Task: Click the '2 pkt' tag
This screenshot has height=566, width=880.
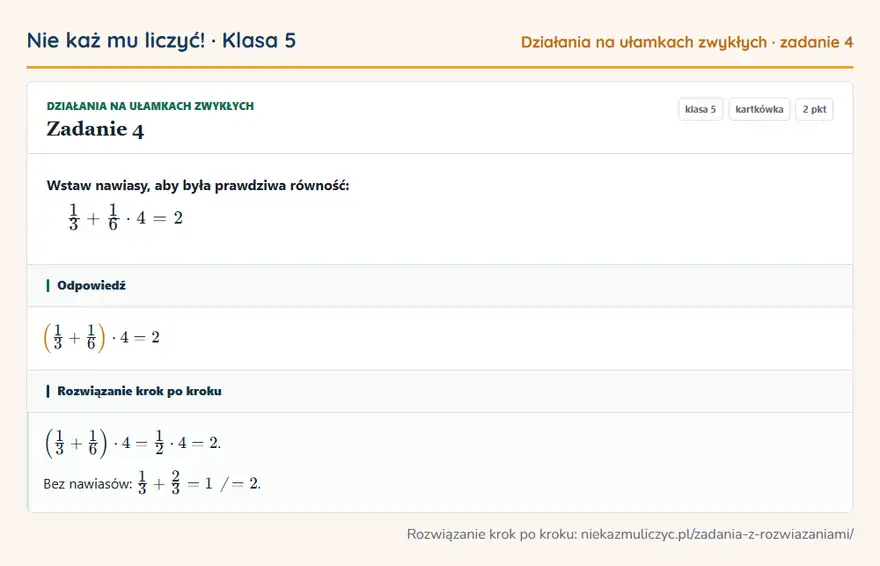Action: 814,109
